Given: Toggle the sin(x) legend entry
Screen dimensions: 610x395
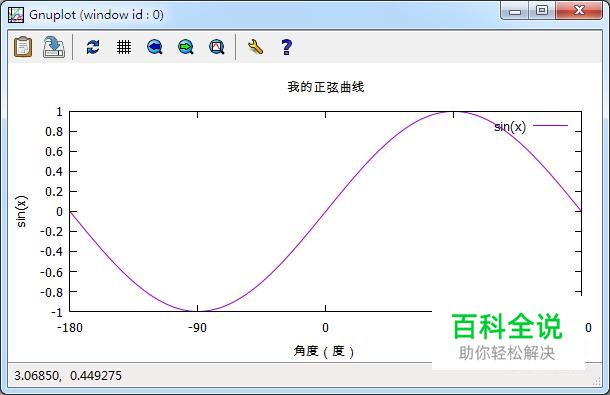Looking at the screenshot, I should click(510, 126).
